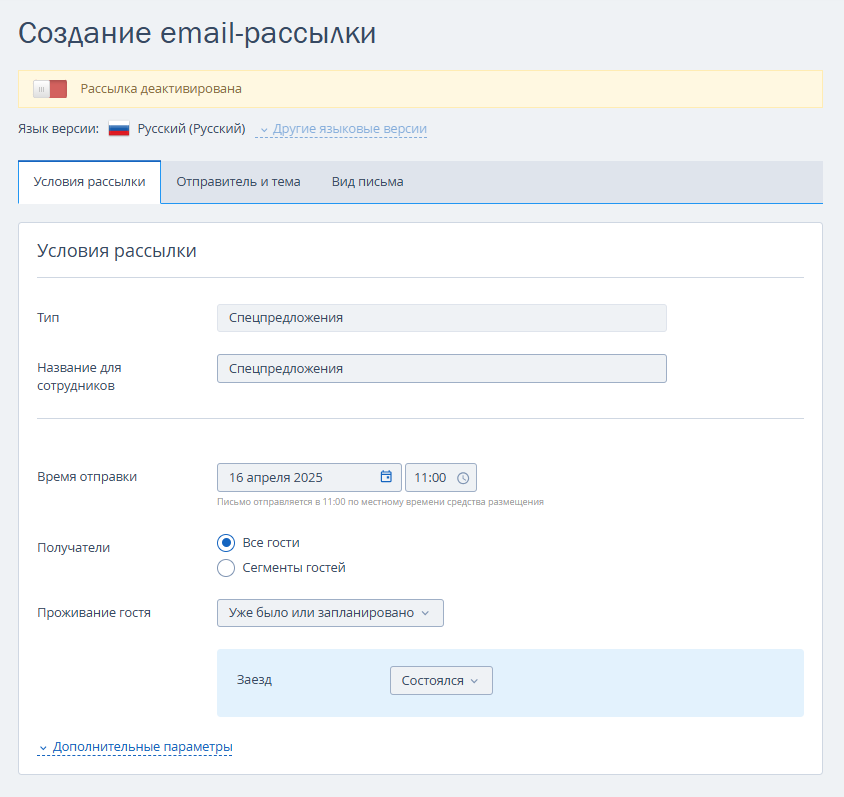This screenshot has width=844, height=797.
Task: Open 'Другие языковые версии' link
Action: [x=349, y=129]
